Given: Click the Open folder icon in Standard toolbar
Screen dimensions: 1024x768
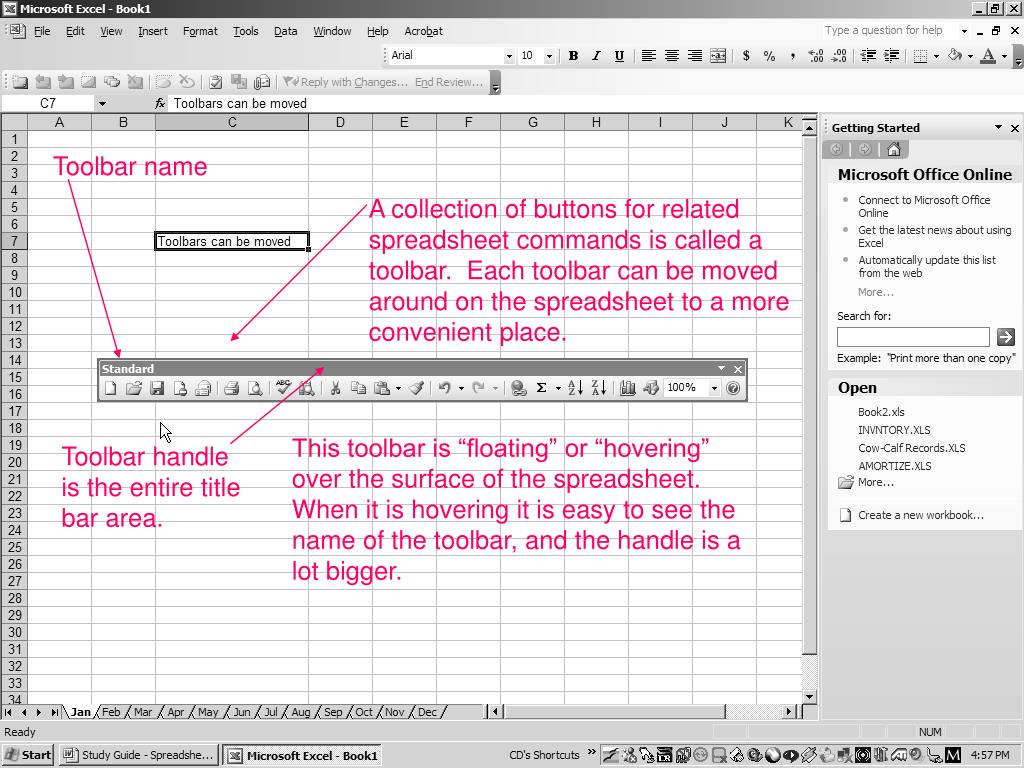Looking at the screenshot, I should point(134,389).
